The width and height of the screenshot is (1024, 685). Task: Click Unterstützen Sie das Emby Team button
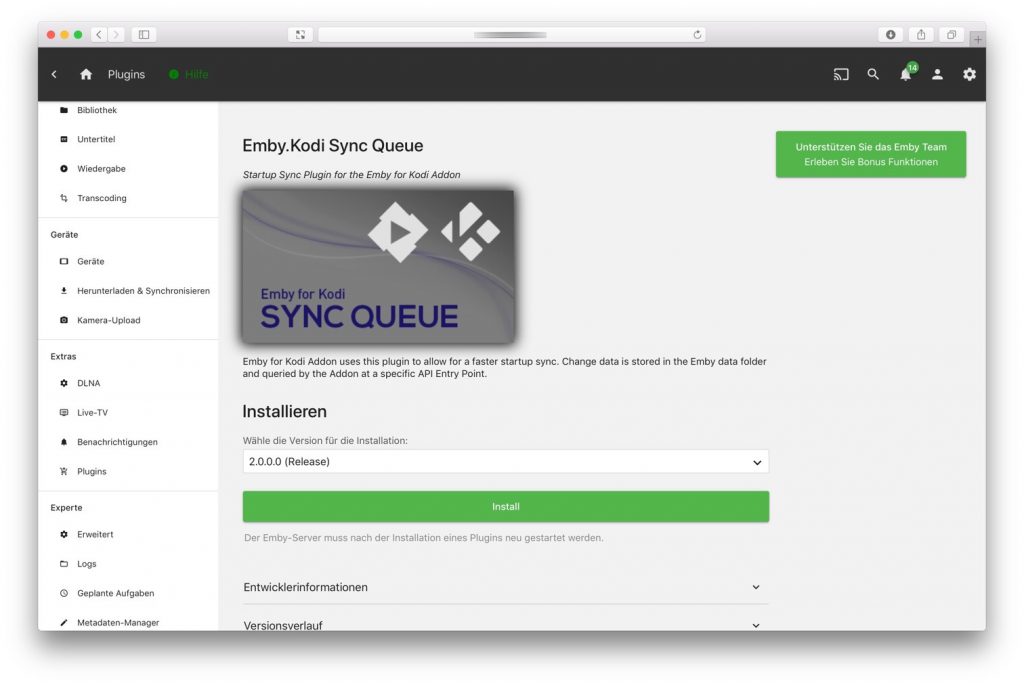(871, 155)
